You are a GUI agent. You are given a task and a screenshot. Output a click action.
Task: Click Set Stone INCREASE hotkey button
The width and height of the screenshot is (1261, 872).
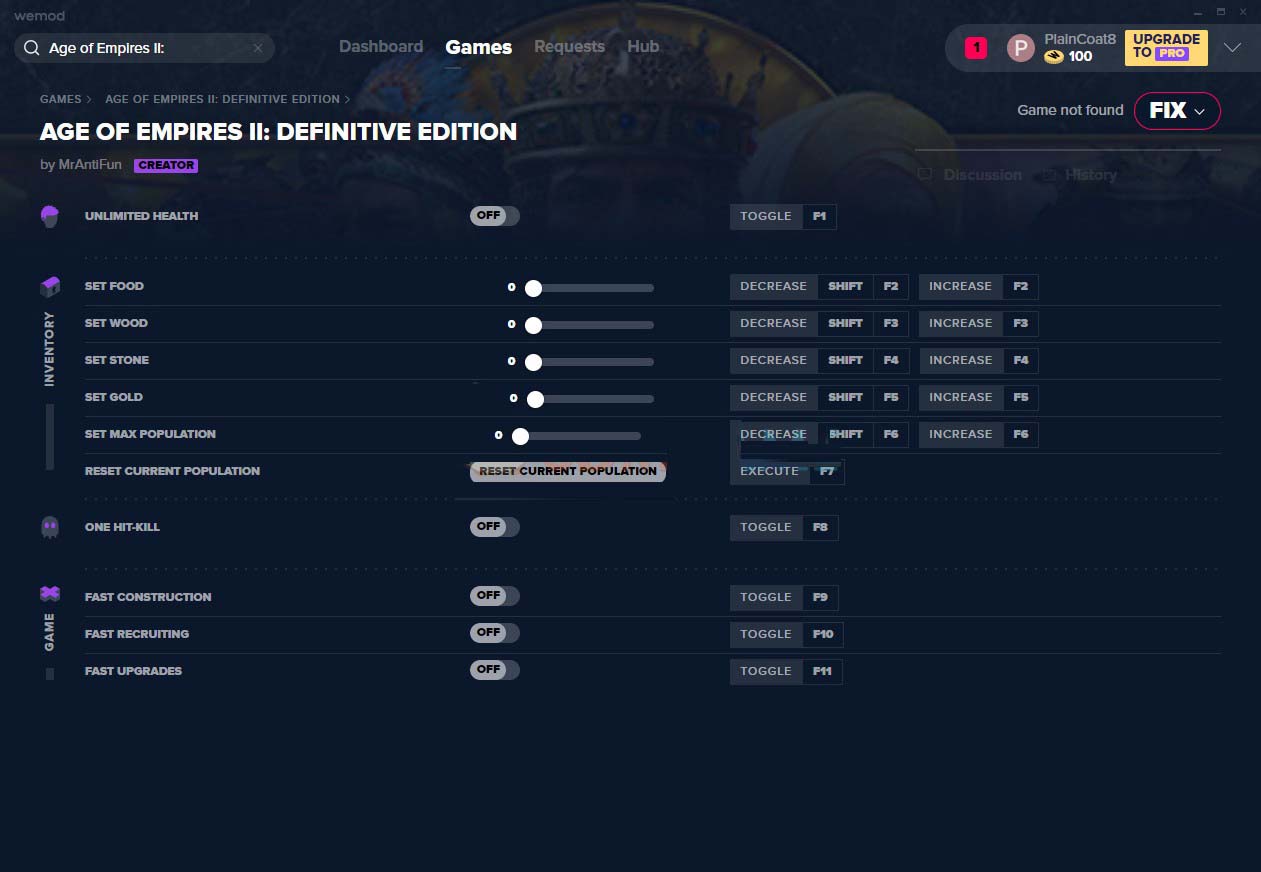979,360
